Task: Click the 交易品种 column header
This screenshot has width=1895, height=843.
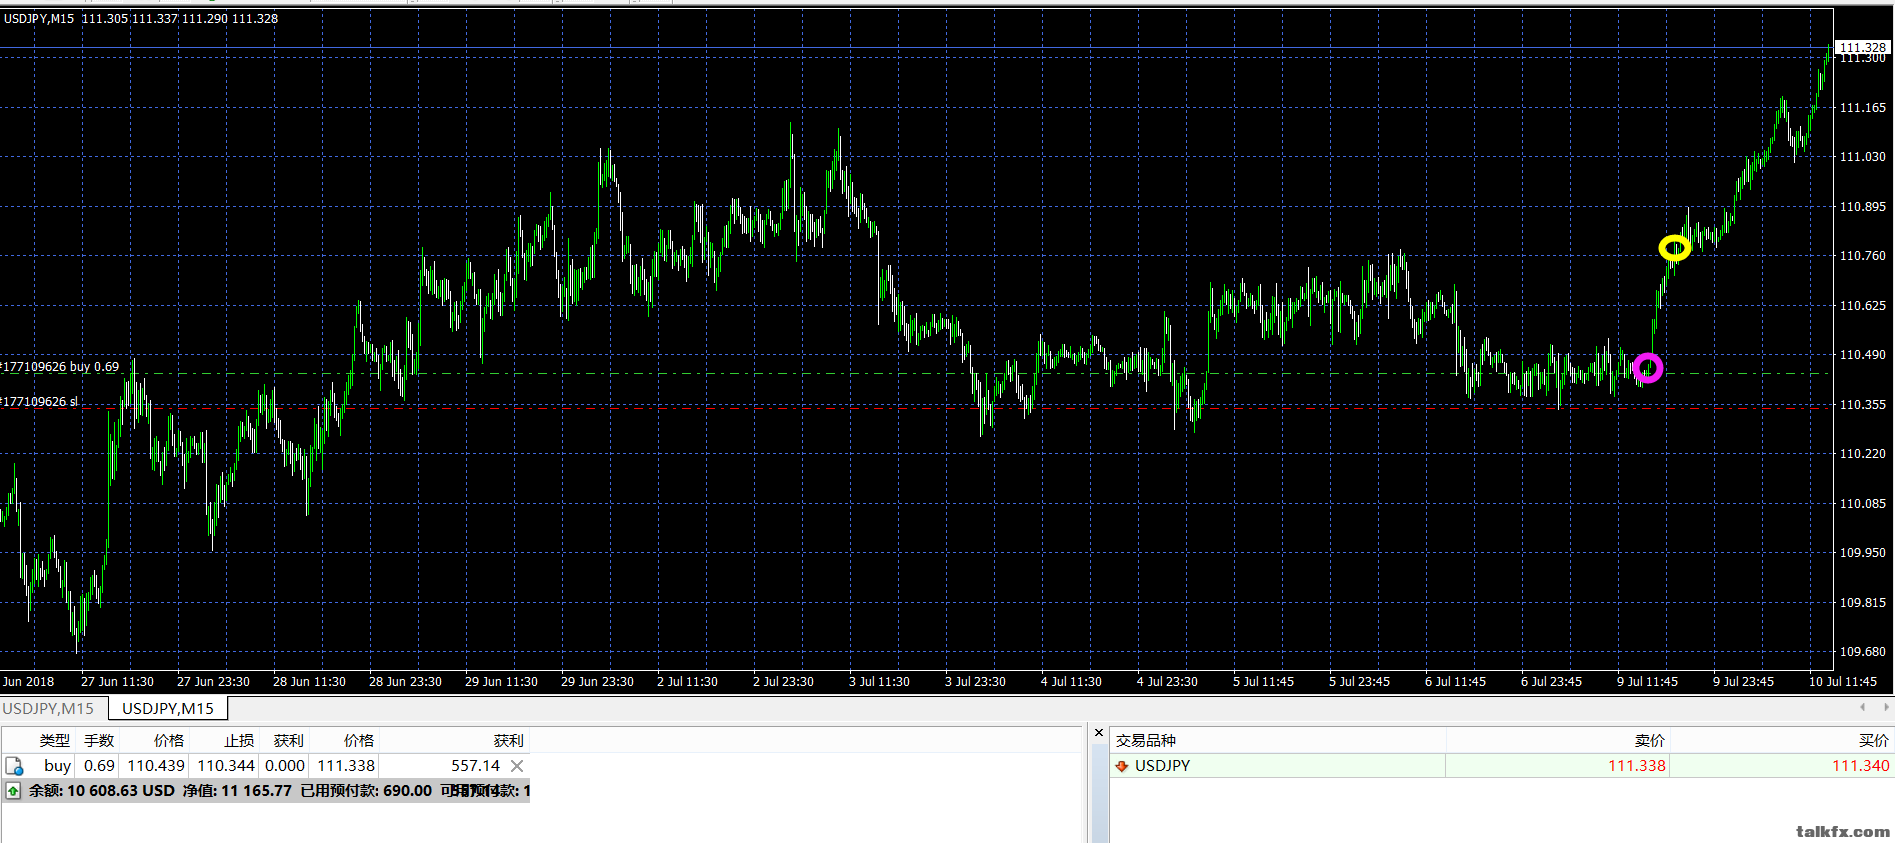Action: click(x=1146, y=740)
